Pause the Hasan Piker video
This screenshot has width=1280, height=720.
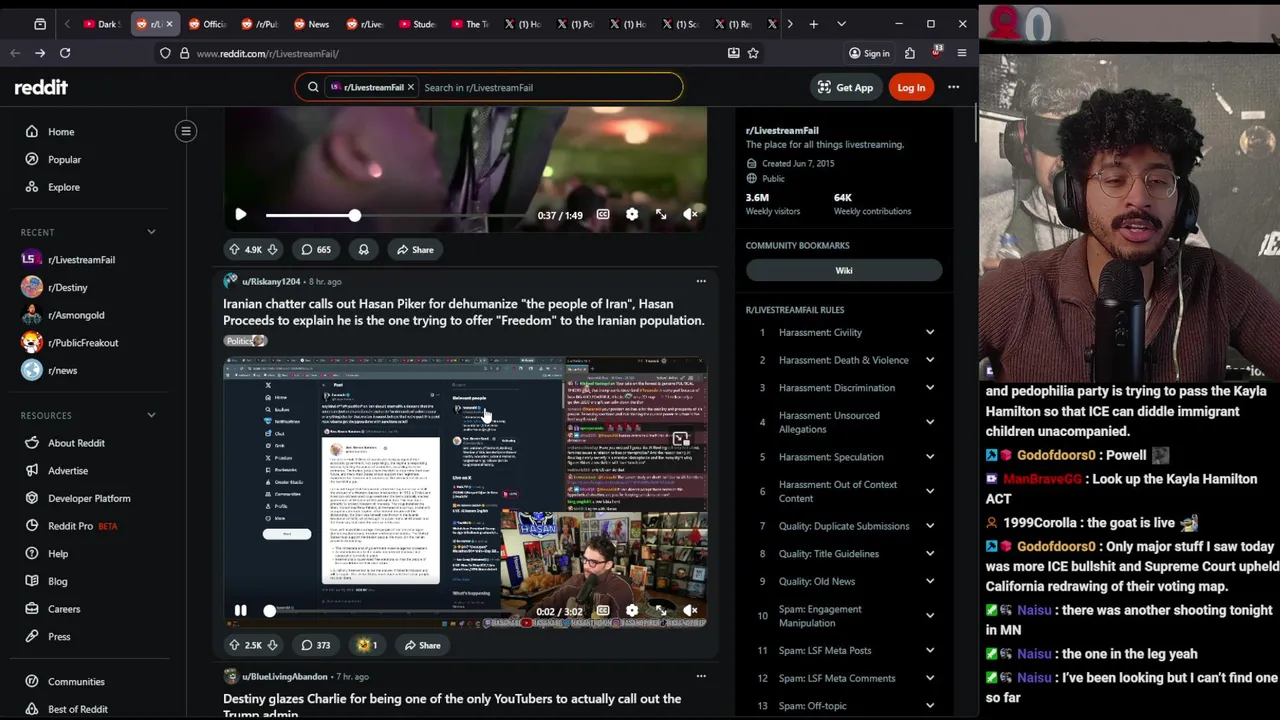[240, 610]
